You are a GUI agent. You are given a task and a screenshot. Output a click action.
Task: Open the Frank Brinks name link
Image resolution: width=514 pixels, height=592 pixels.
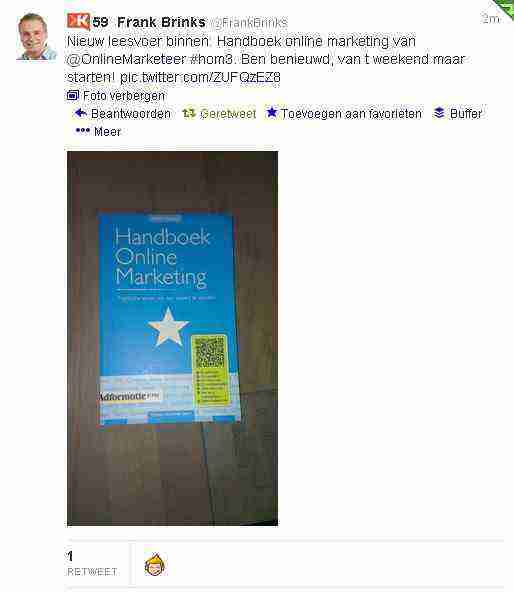(x=161, y=22)
